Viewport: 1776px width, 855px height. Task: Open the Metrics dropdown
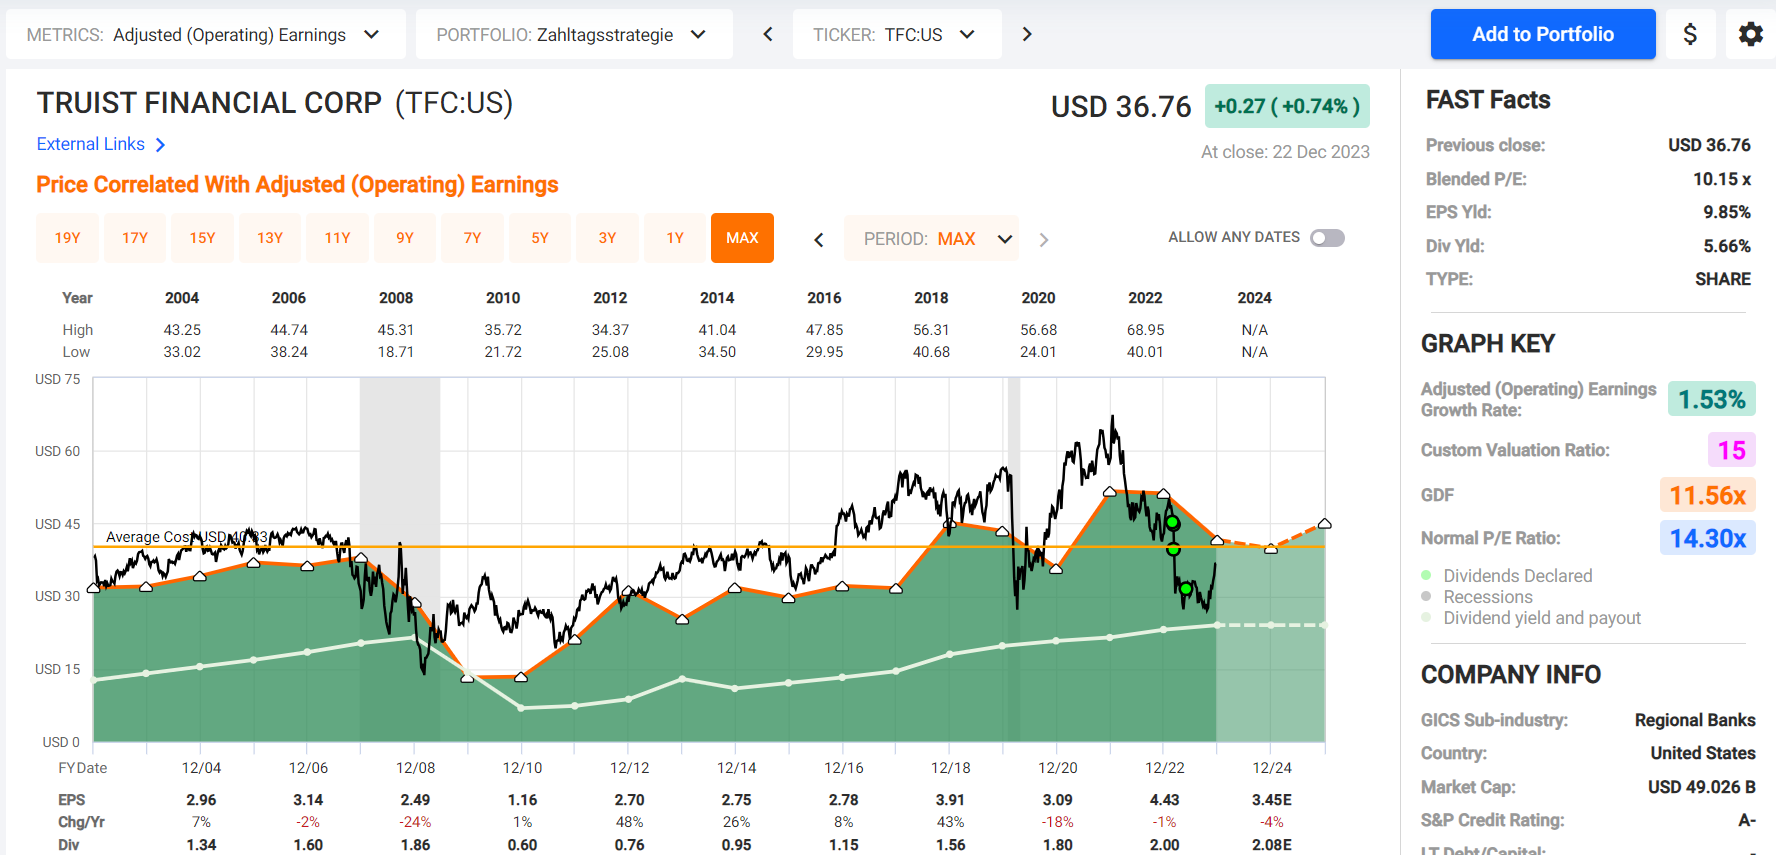click(x=205, y=34)
